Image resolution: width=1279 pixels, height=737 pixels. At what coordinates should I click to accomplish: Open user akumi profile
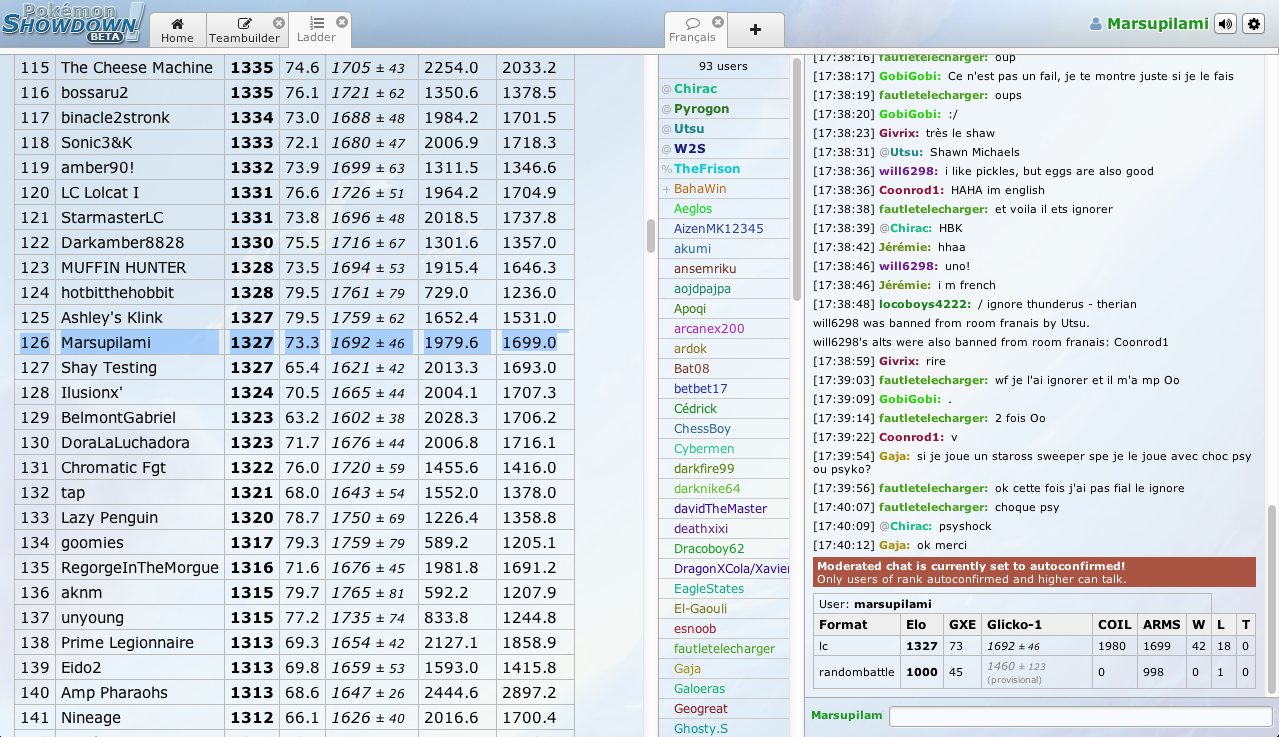click(x=725, y=249)
